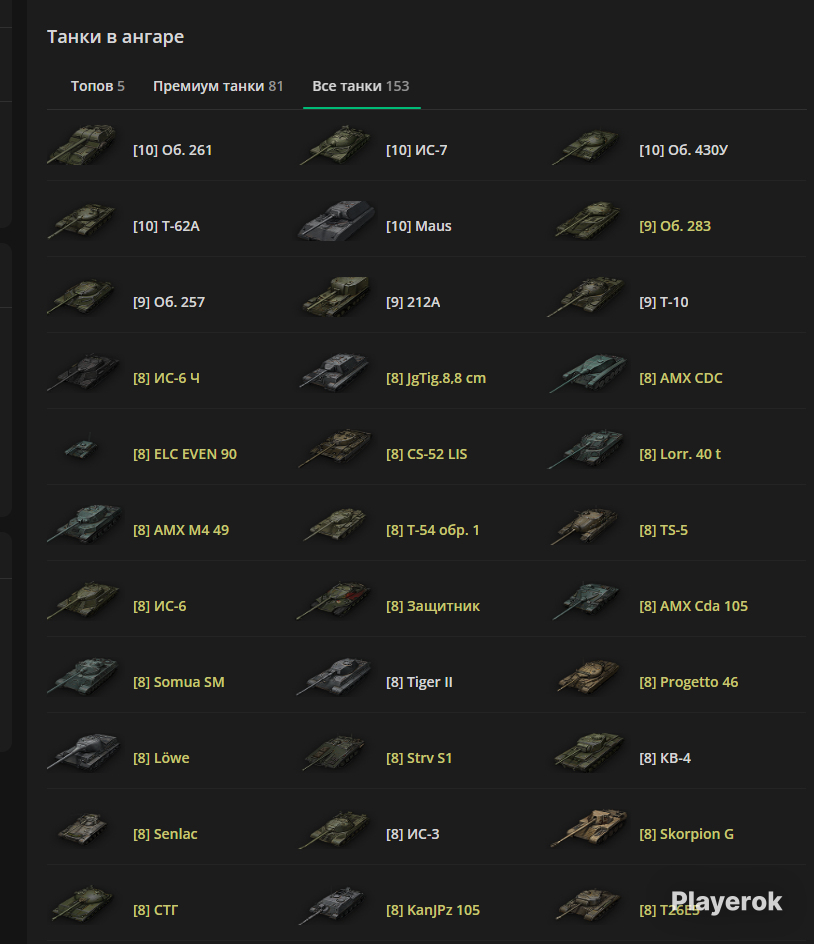Click the Strv S1 tank icon
Image resolution: width=814 pixels, height=944 pixels.
[335, 753]
